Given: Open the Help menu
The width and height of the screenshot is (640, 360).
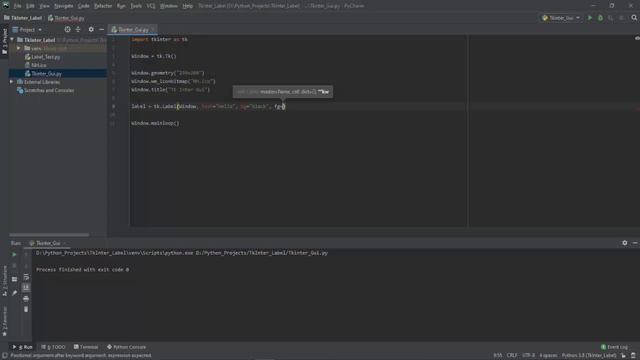Looking at the screenshot, I should tap(187, 6).
